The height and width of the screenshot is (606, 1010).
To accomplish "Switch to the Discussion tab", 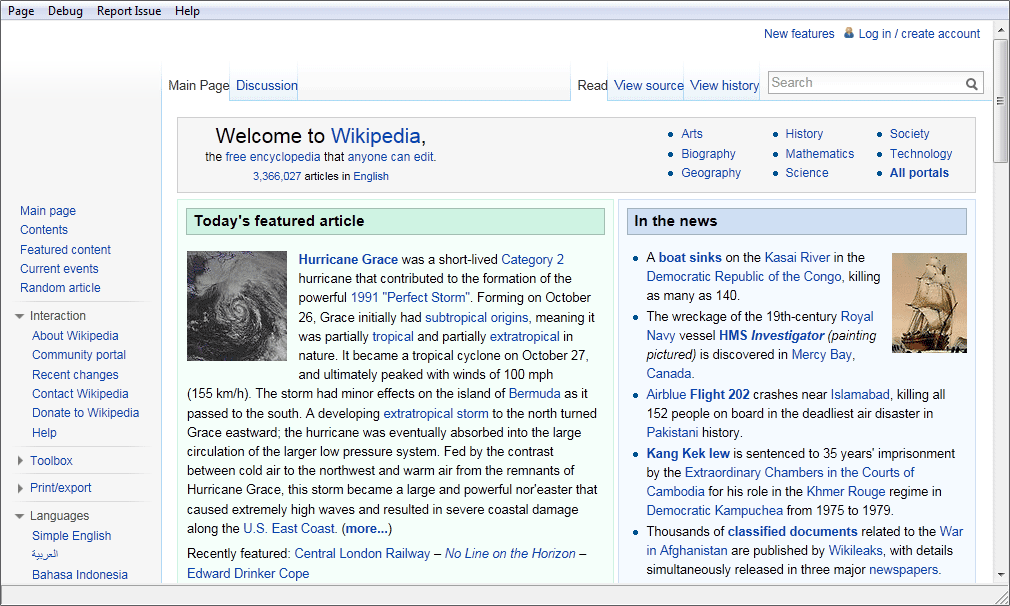I will [267, 85].
